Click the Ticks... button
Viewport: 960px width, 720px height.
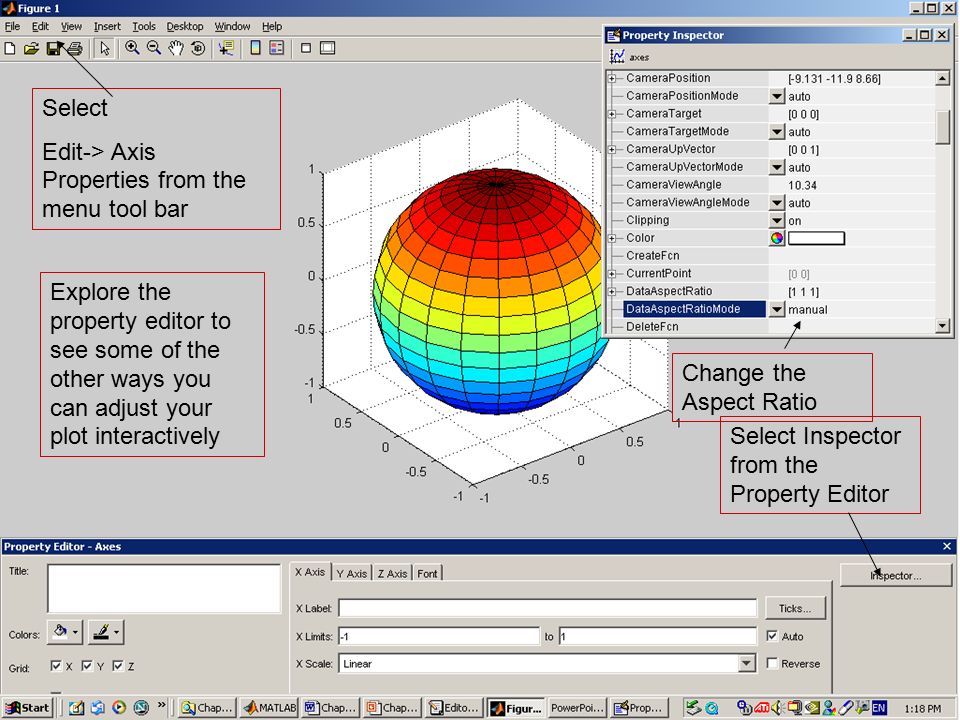(795, 609)
